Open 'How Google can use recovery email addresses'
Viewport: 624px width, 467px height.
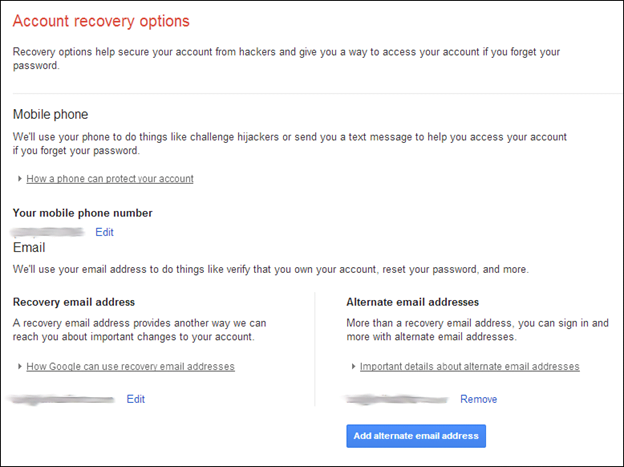(x=131, y=366)
